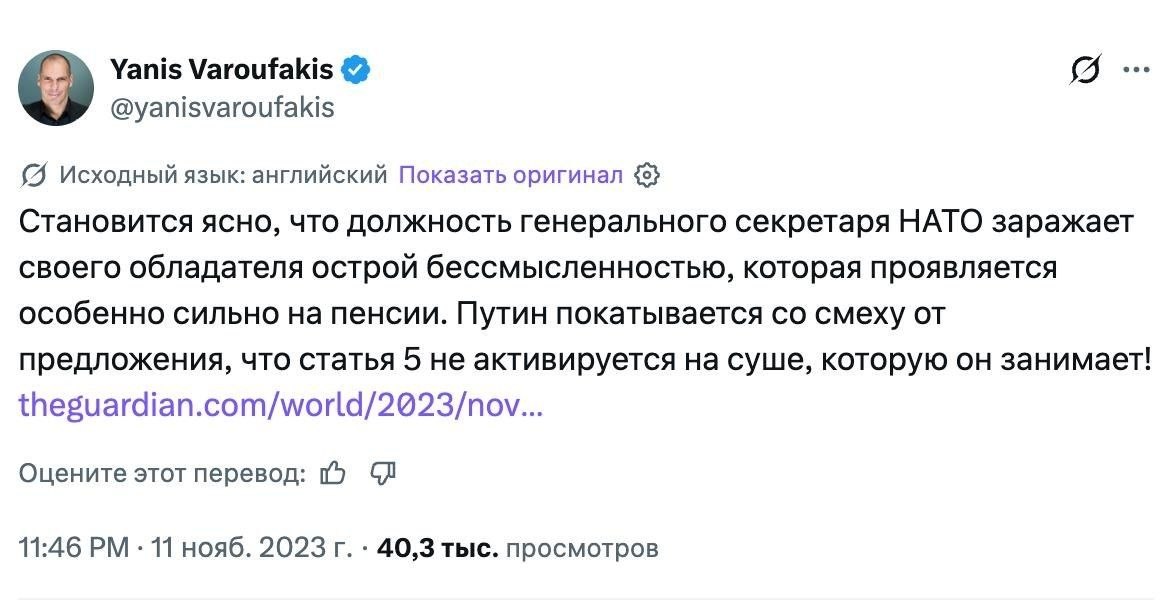The image size is (1176, 616).
Task: Click the "11:46 PM" tweet timestamp
Action: pyautogui.click(x=74, y=548)
